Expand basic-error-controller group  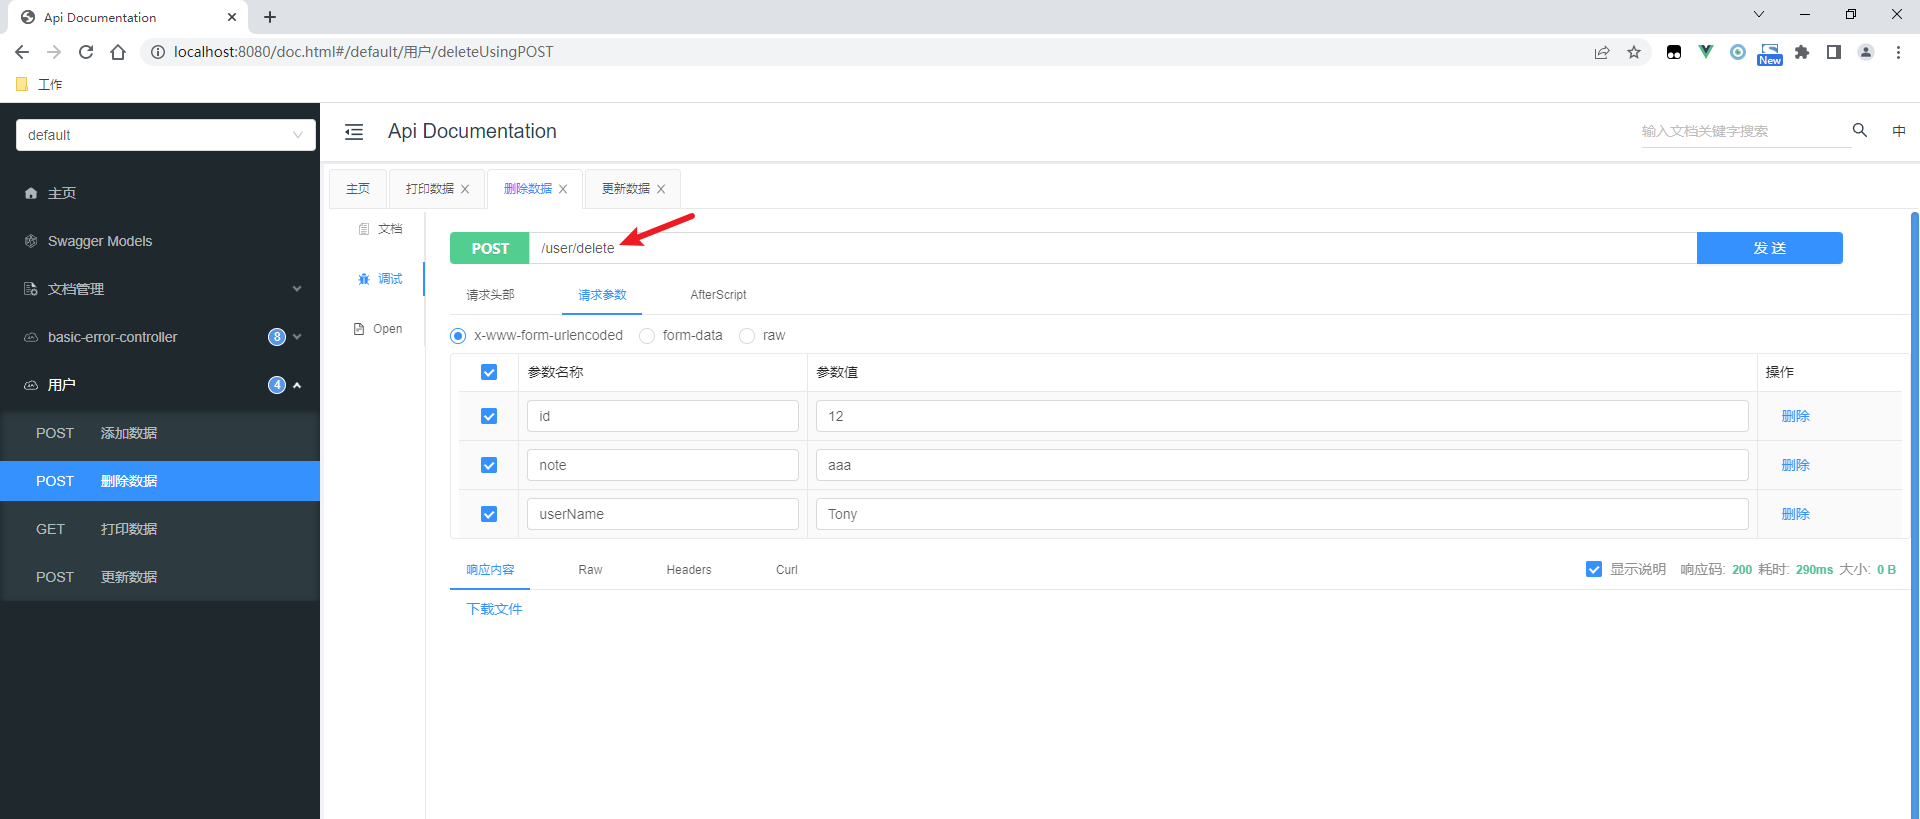click(160, 337)
